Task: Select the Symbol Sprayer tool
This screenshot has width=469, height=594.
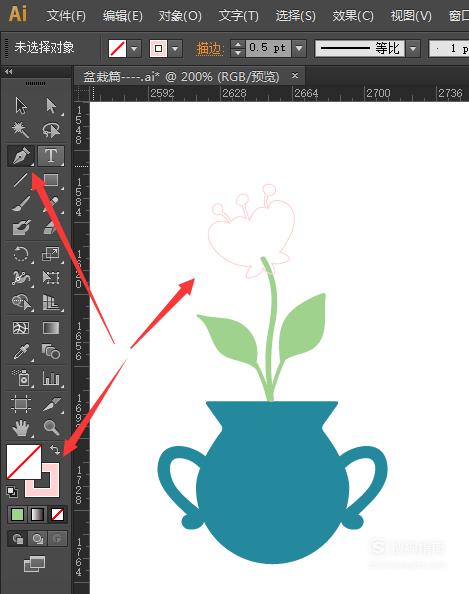Action: pyautogui.click(x=21, y=378)
